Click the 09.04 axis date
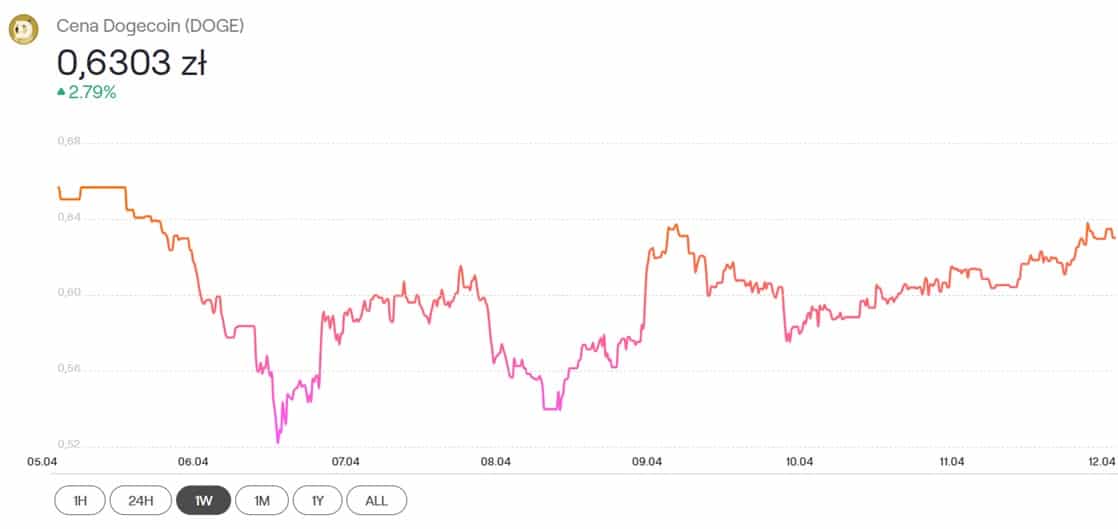Image resolution: width=1118 pixels, height=529 pixels. pos(647,462)
